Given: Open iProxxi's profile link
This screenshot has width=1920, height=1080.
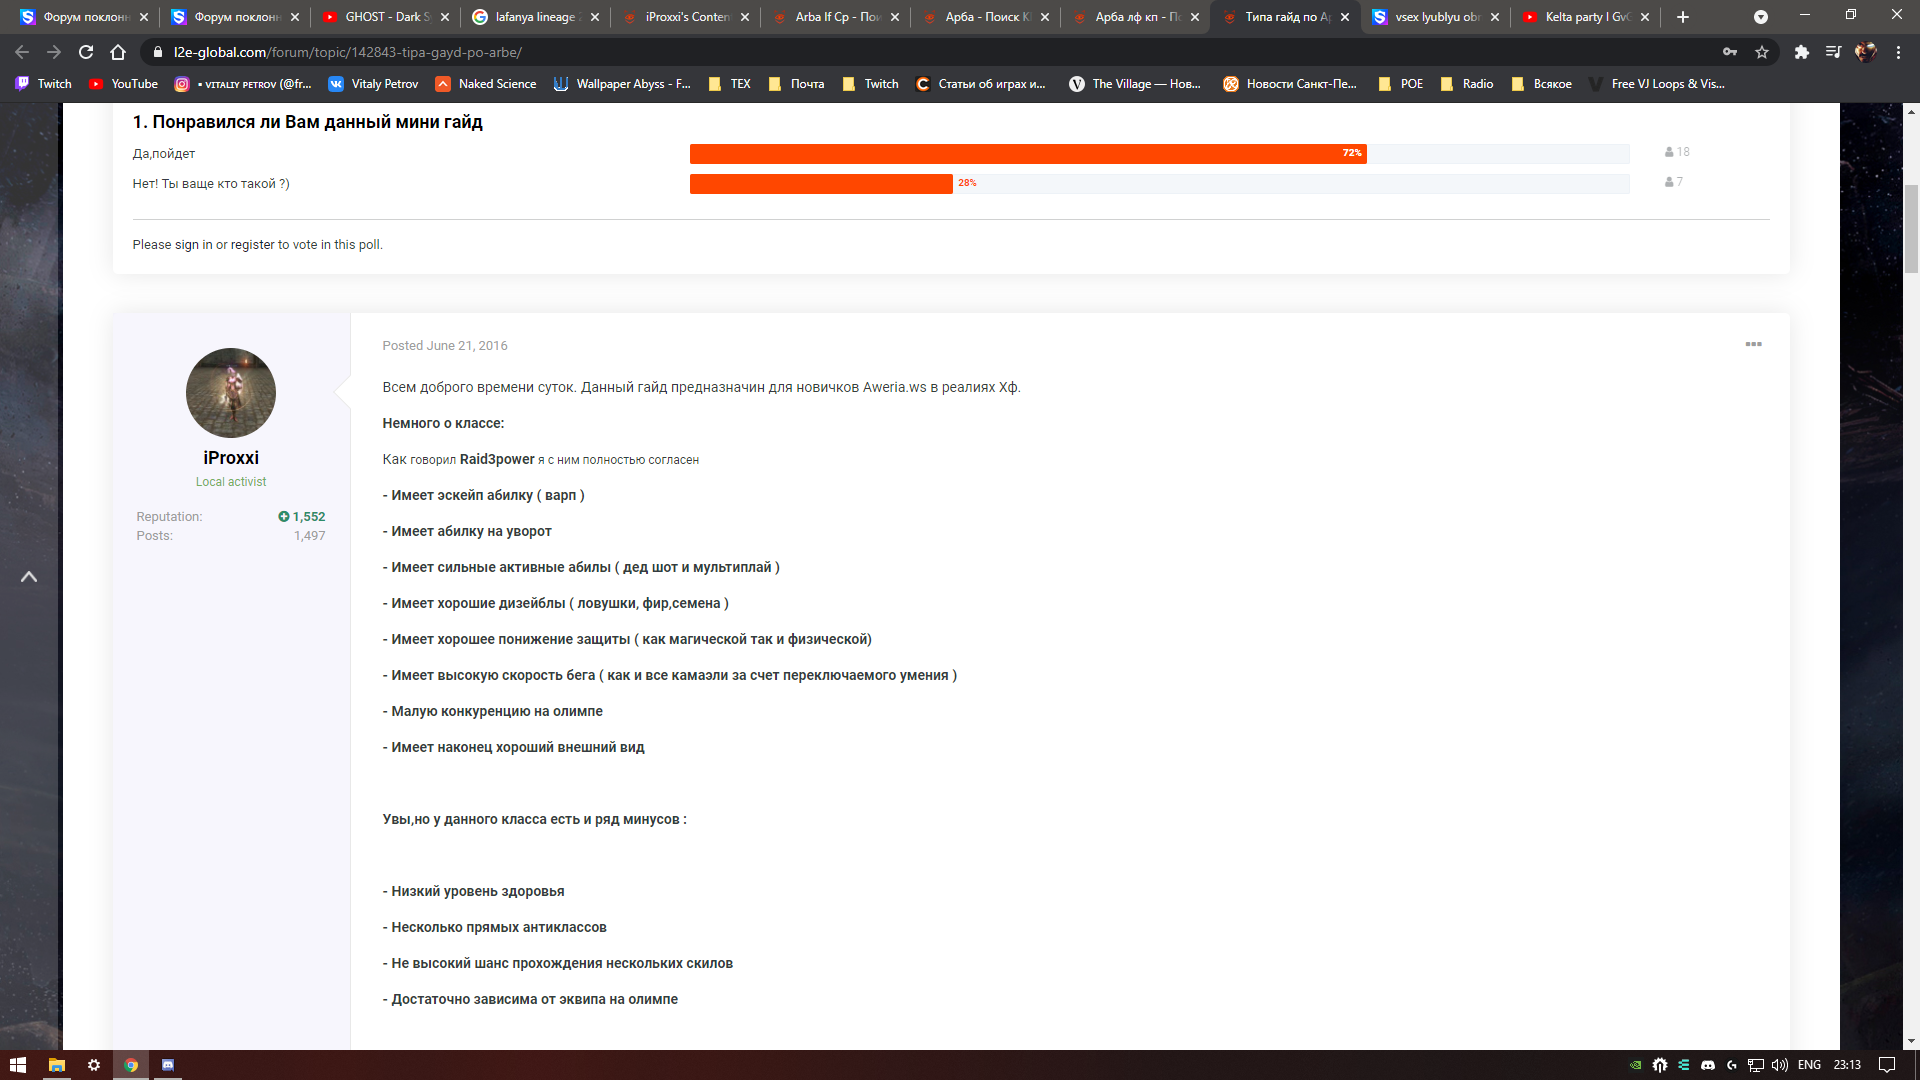Looking at the screenshot, I should click(x=230, y=457).
